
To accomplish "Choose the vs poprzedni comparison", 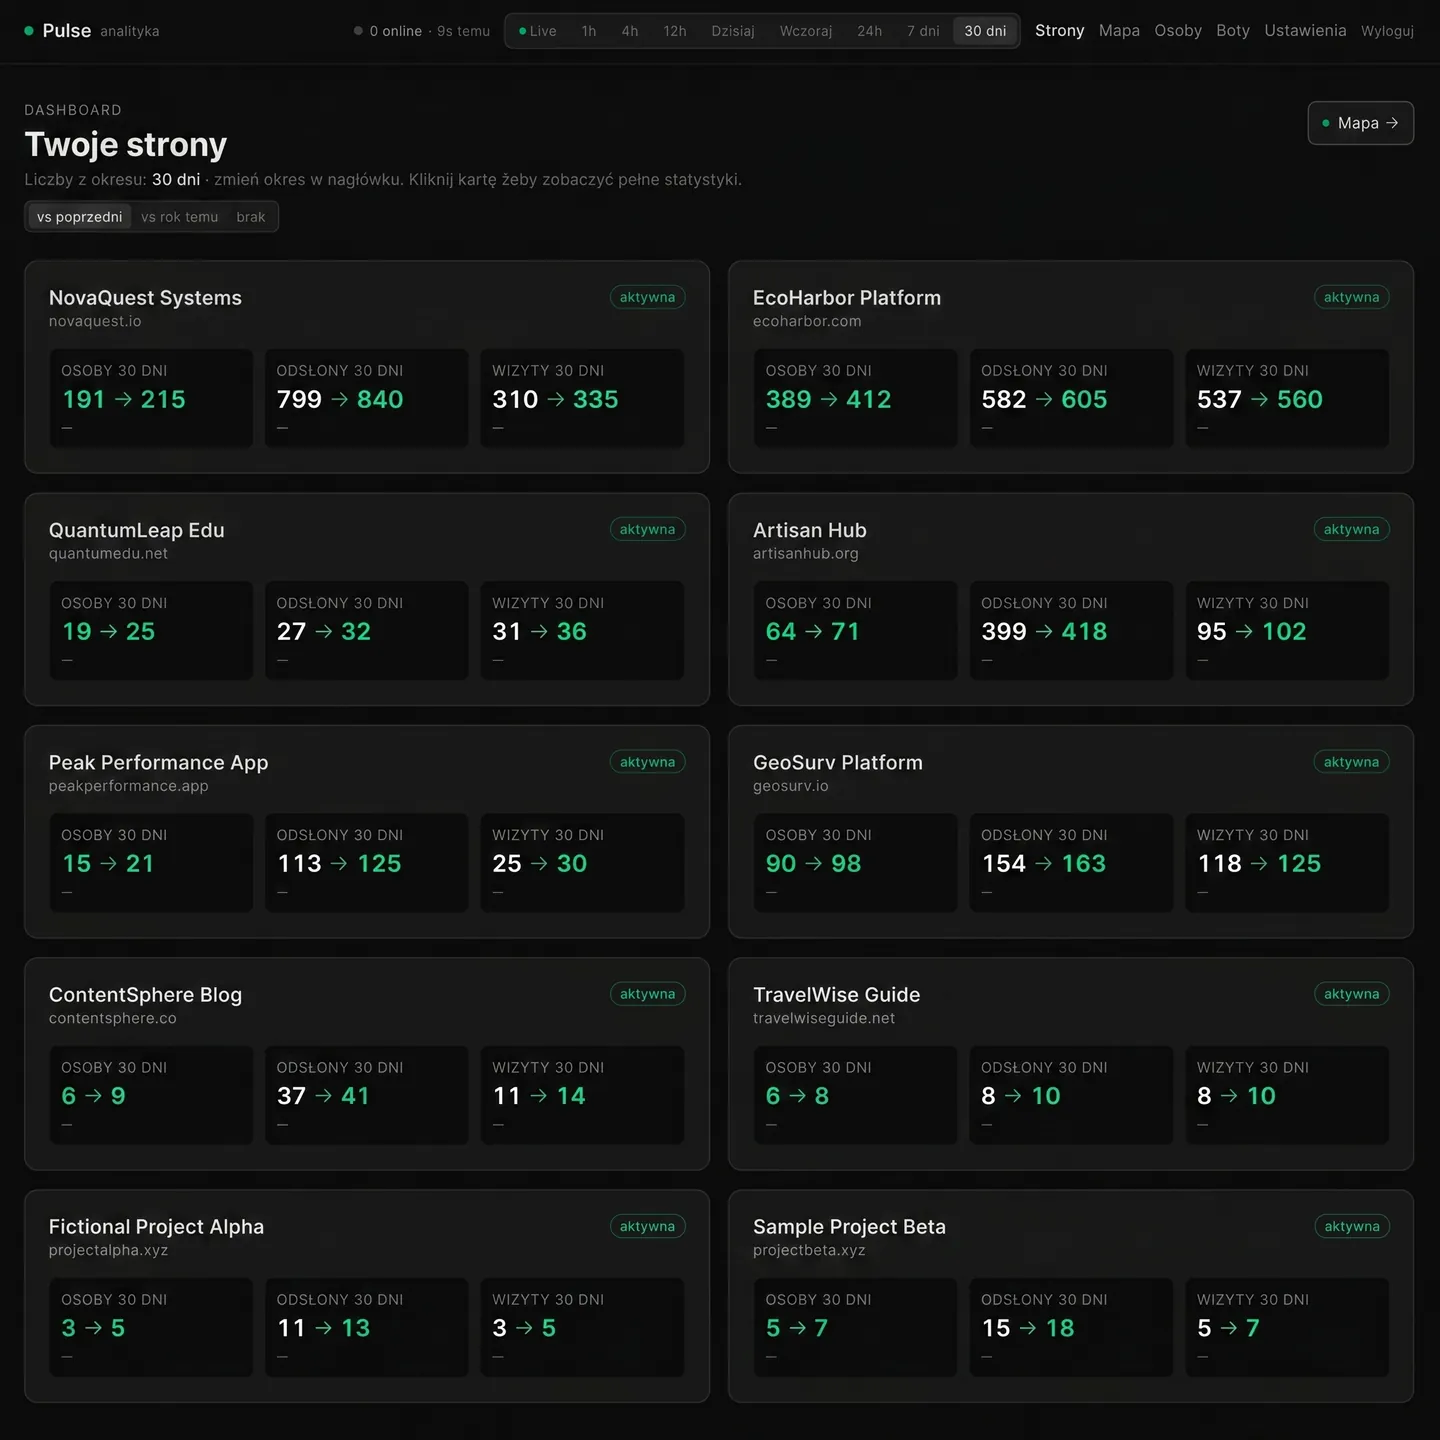I will [x=80, y=217].
